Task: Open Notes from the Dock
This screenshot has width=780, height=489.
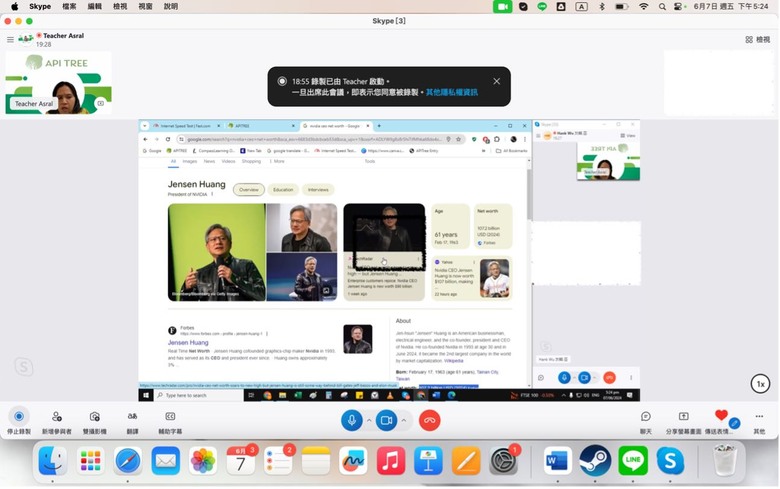Action: 316,461
